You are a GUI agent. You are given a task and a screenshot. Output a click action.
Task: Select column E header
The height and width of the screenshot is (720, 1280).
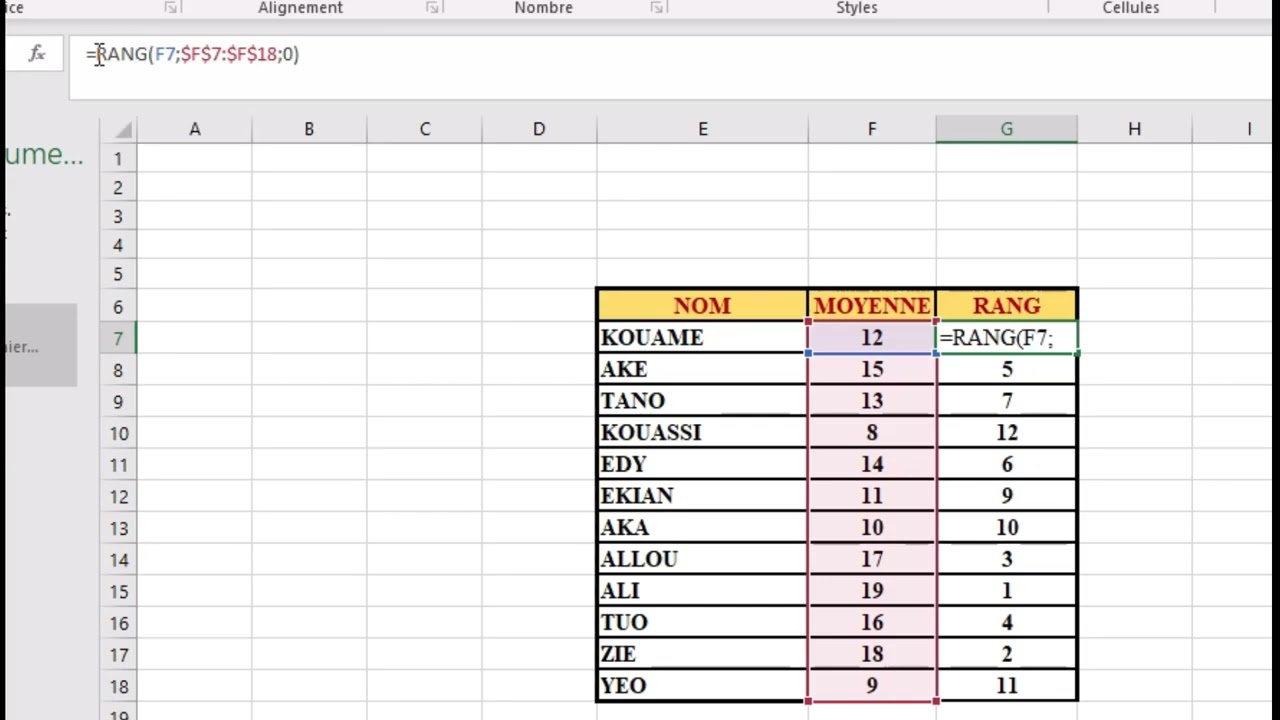[702, 129]
